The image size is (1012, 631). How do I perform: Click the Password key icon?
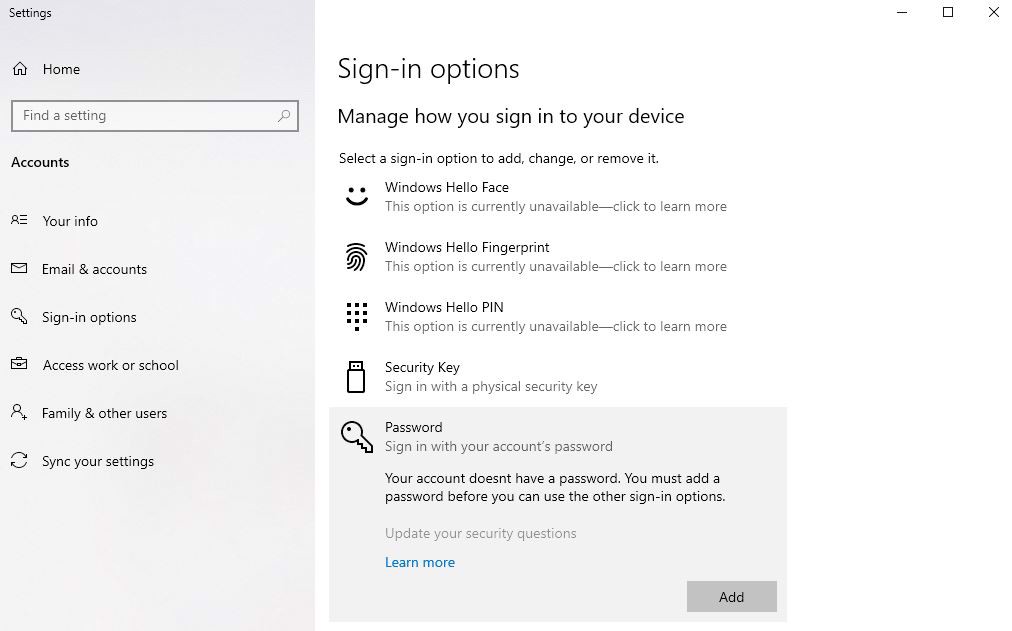click(357, 437)
